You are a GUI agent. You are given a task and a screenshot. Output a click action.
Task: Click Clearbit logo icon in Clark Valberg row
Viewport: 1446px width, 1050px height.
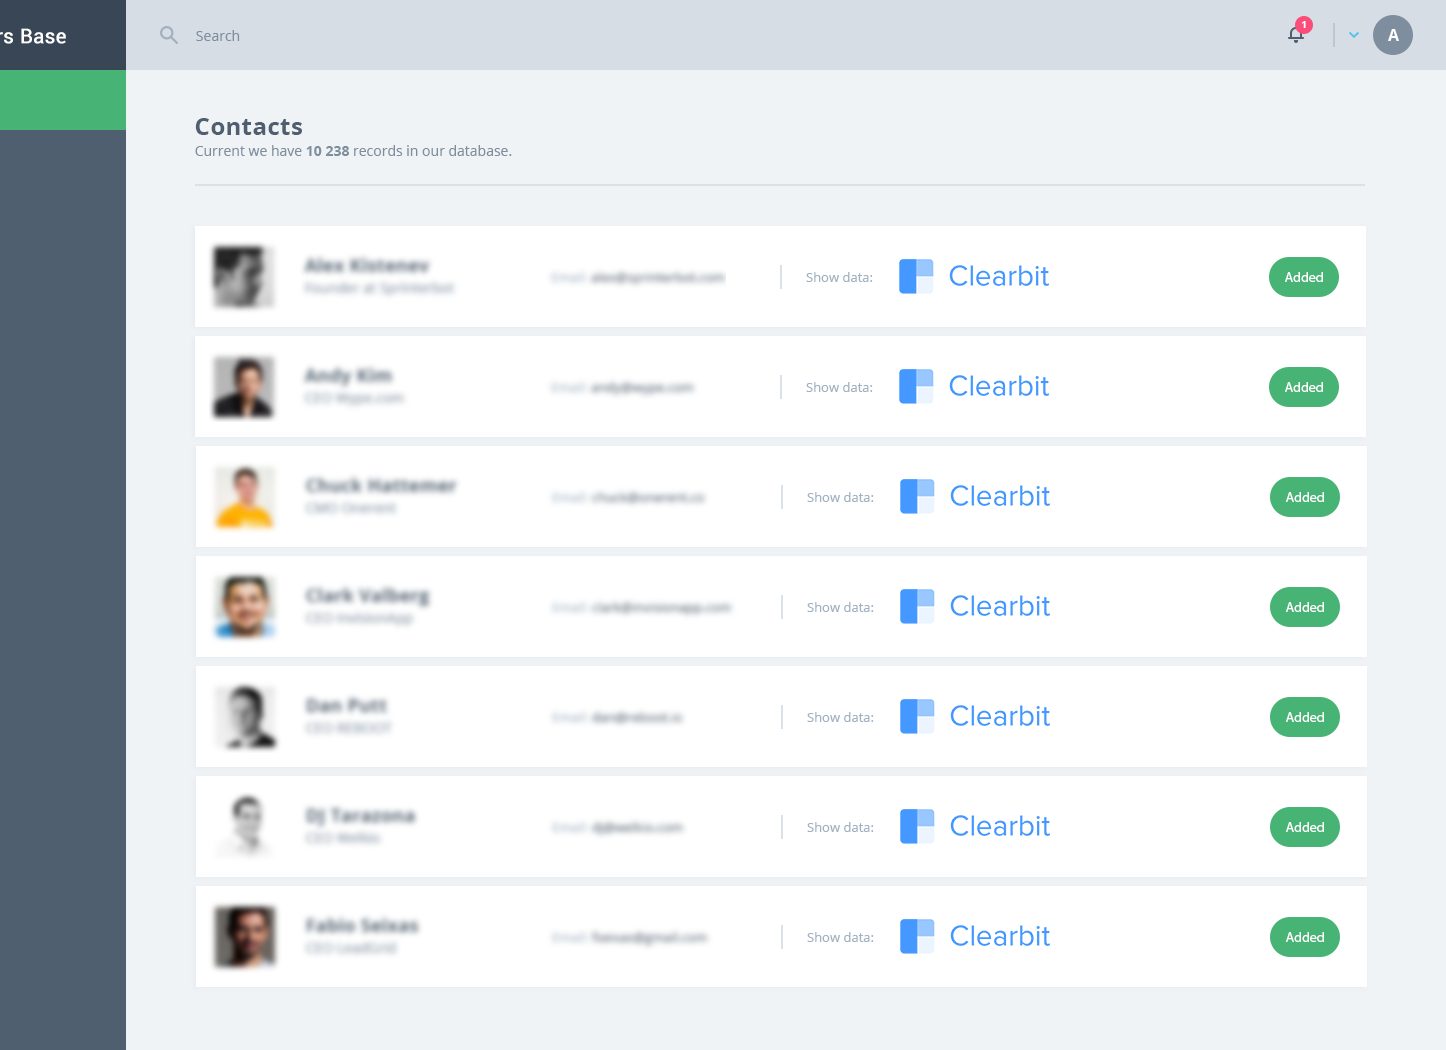click(917, 606)
